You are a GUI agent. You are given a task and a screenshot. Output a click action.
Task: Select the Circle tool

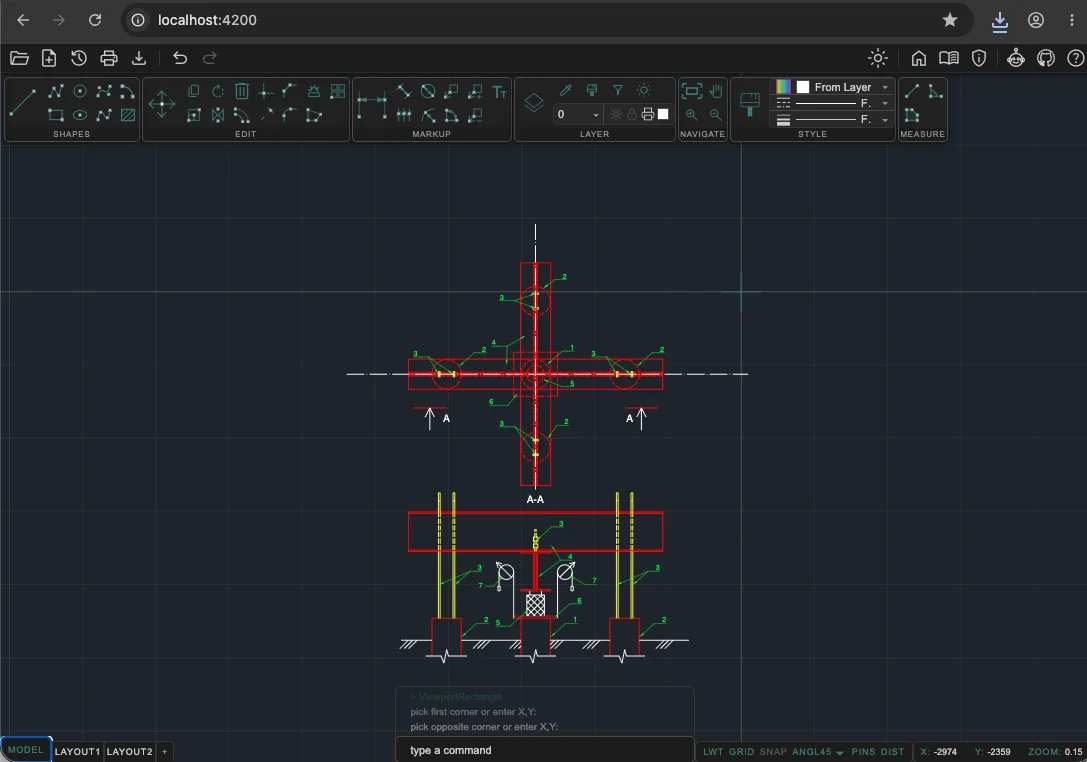coord(80,92)
